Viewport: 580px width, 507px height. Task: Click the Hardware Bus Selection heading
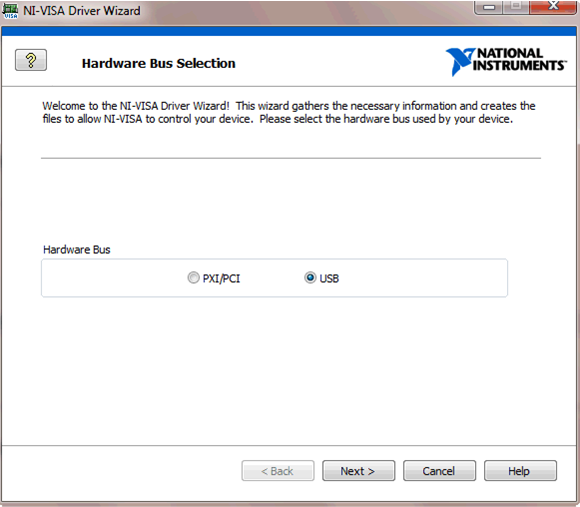[x=158, y=63]
